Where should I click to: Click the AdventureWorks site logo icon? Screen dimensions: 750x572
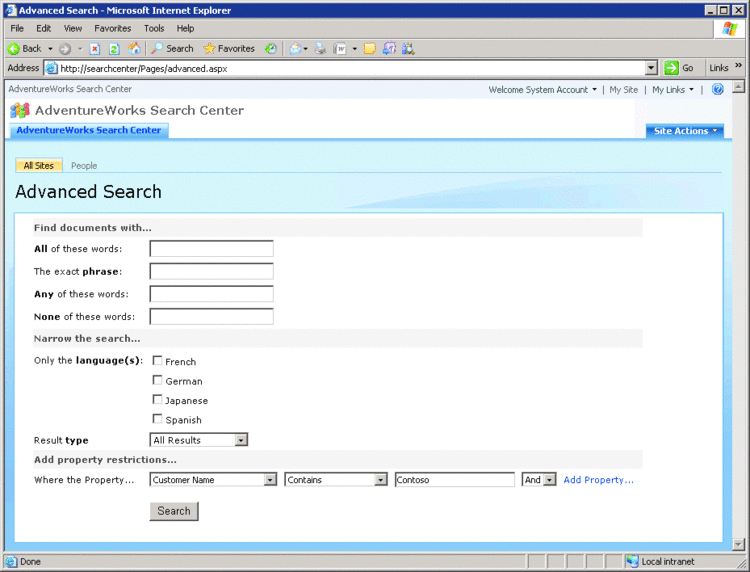point(20,110)
